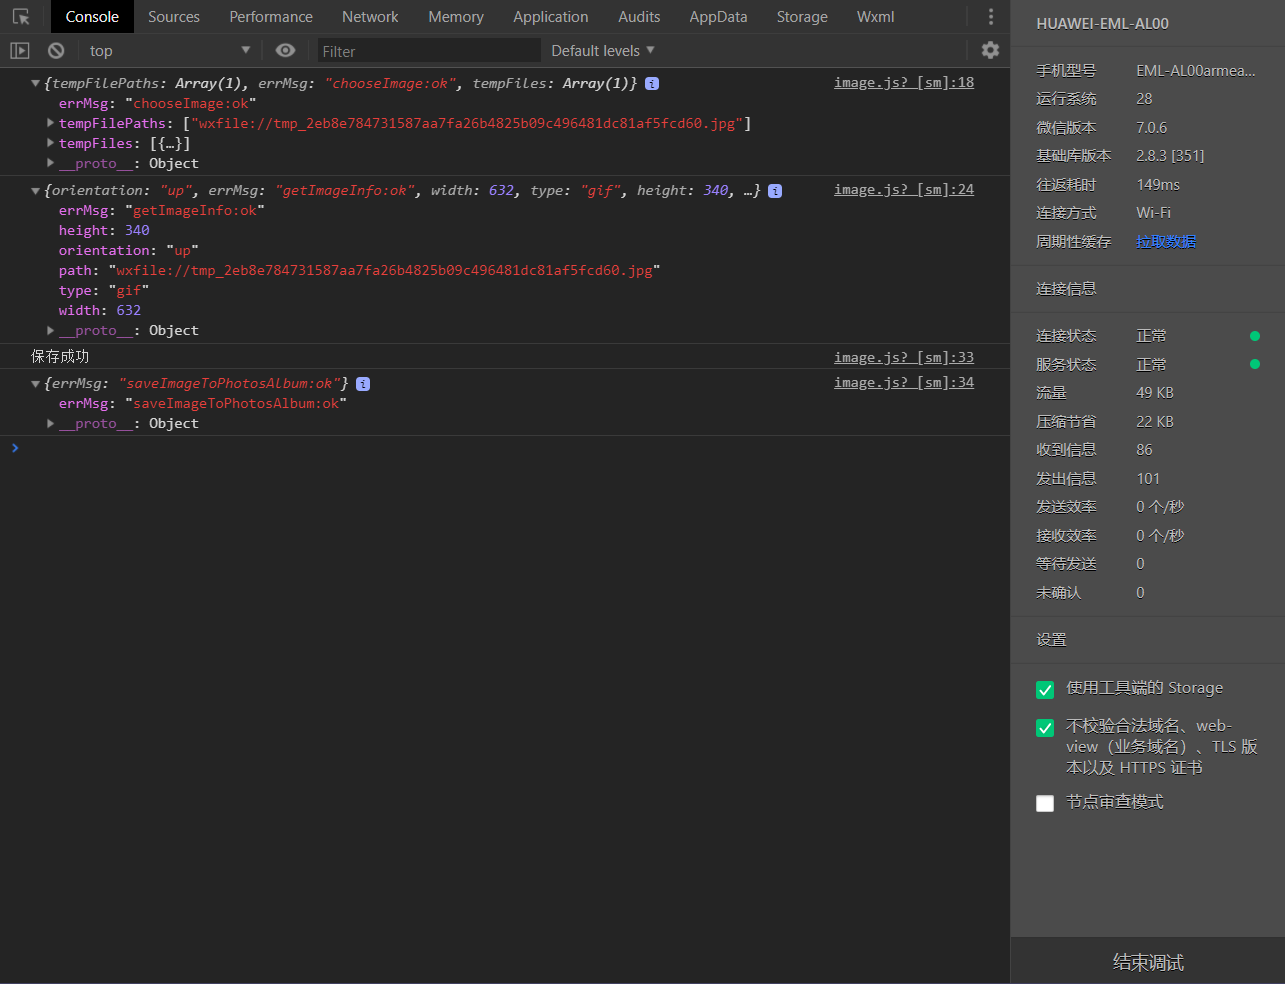Open console settings gear icon
The image size is (1285, 984).
click(x=990, y=50)
